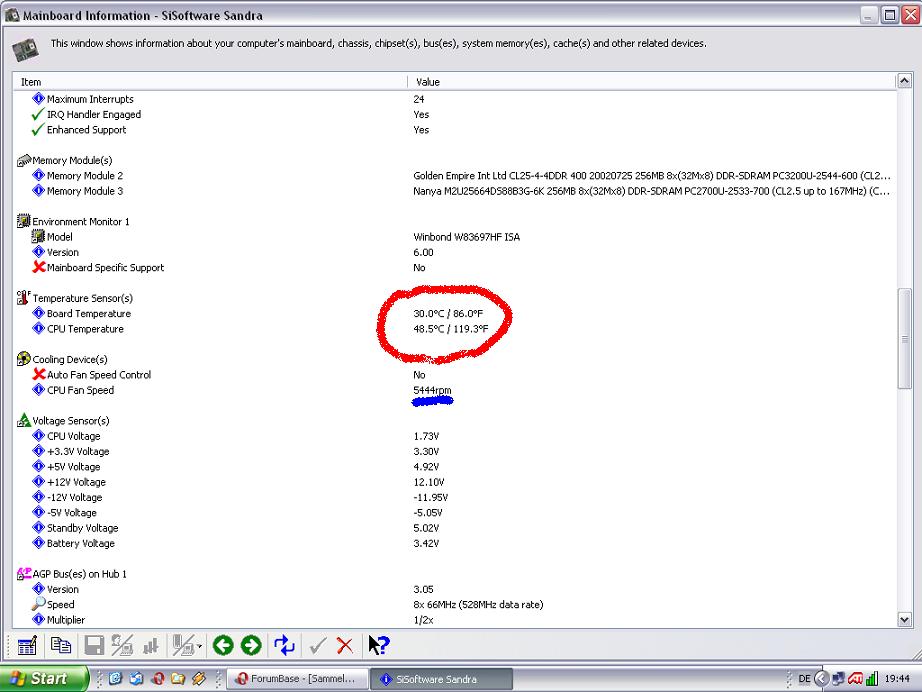Click DE language indicator in tray

click(804, 678)
